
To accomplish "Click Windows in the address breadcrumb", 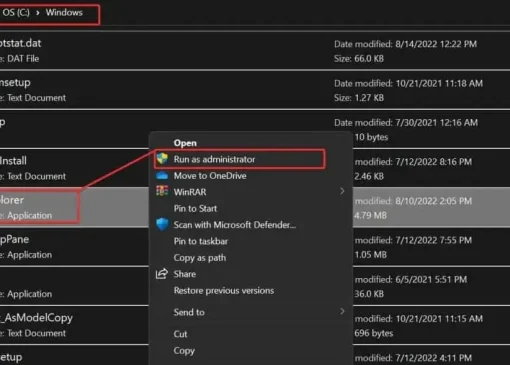I will coord(64,12).
